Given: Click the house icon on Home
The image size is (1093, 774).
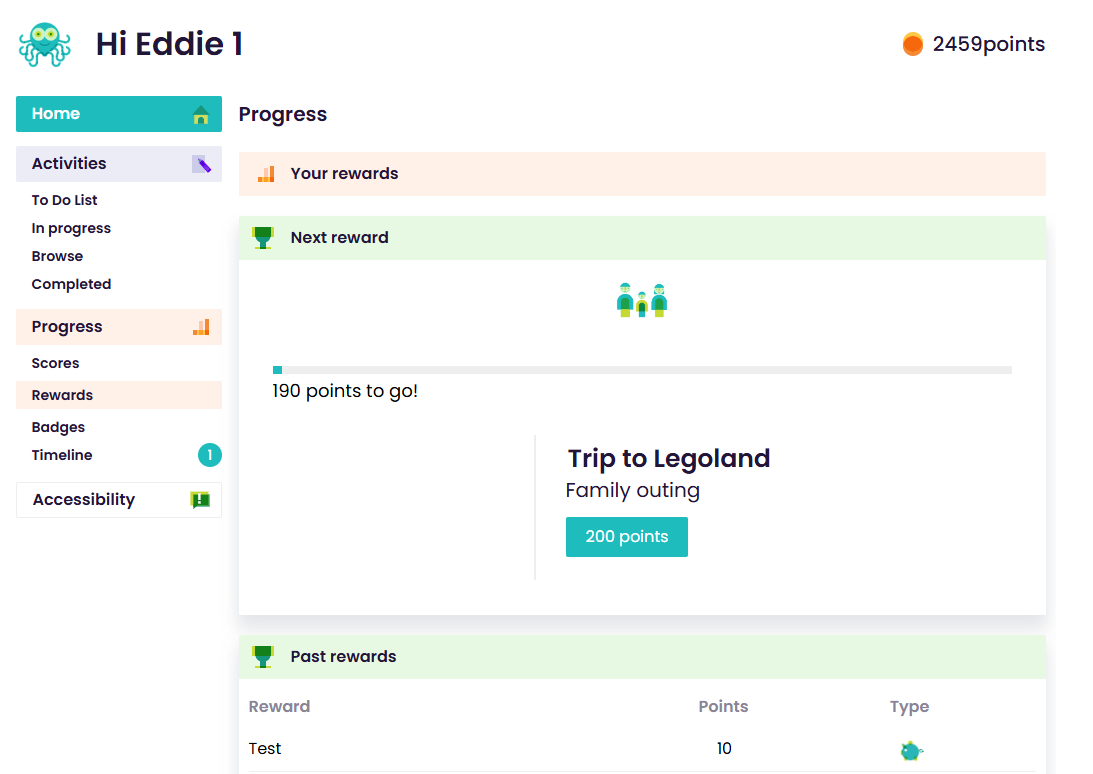Looking at the screenshot, I should click(x=201, y=114).
